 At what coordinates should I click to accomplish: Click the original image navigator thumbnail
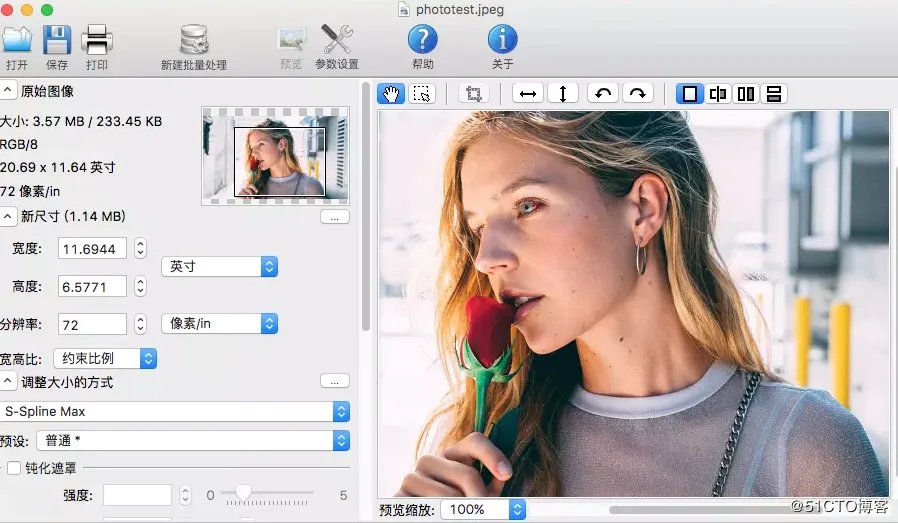[x=275, y=156]
